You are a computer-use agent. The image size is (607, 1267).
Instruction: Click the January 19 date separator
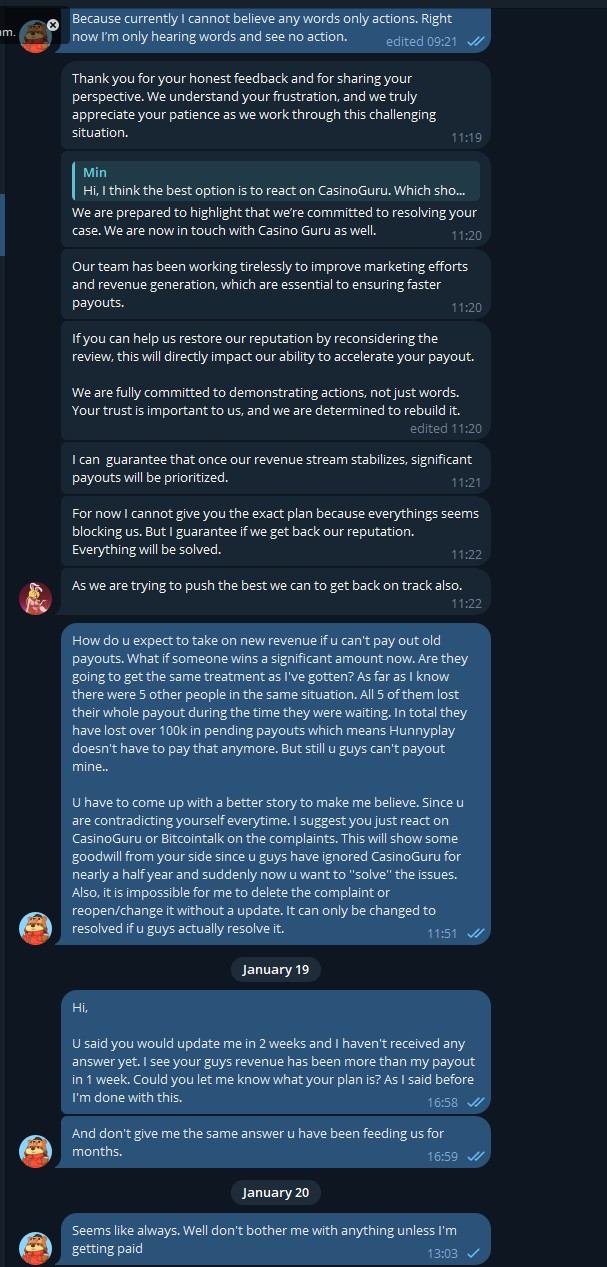(x=275, y=969)
